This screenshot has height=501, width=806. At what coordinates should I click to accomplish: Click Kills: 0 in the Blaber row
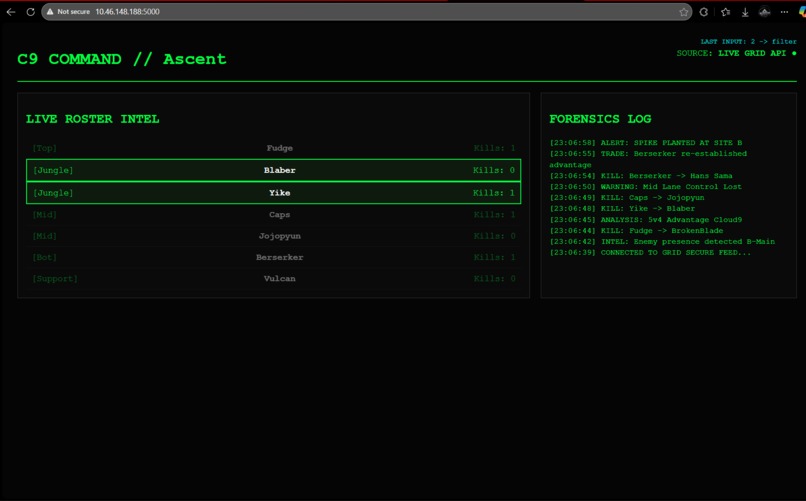pos(494,170)
